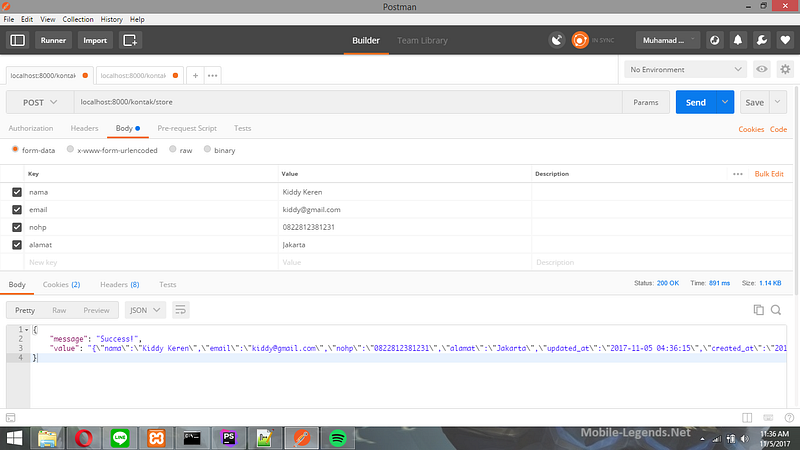Open XAMPP from the taskbar

click(x=156, y=438)
